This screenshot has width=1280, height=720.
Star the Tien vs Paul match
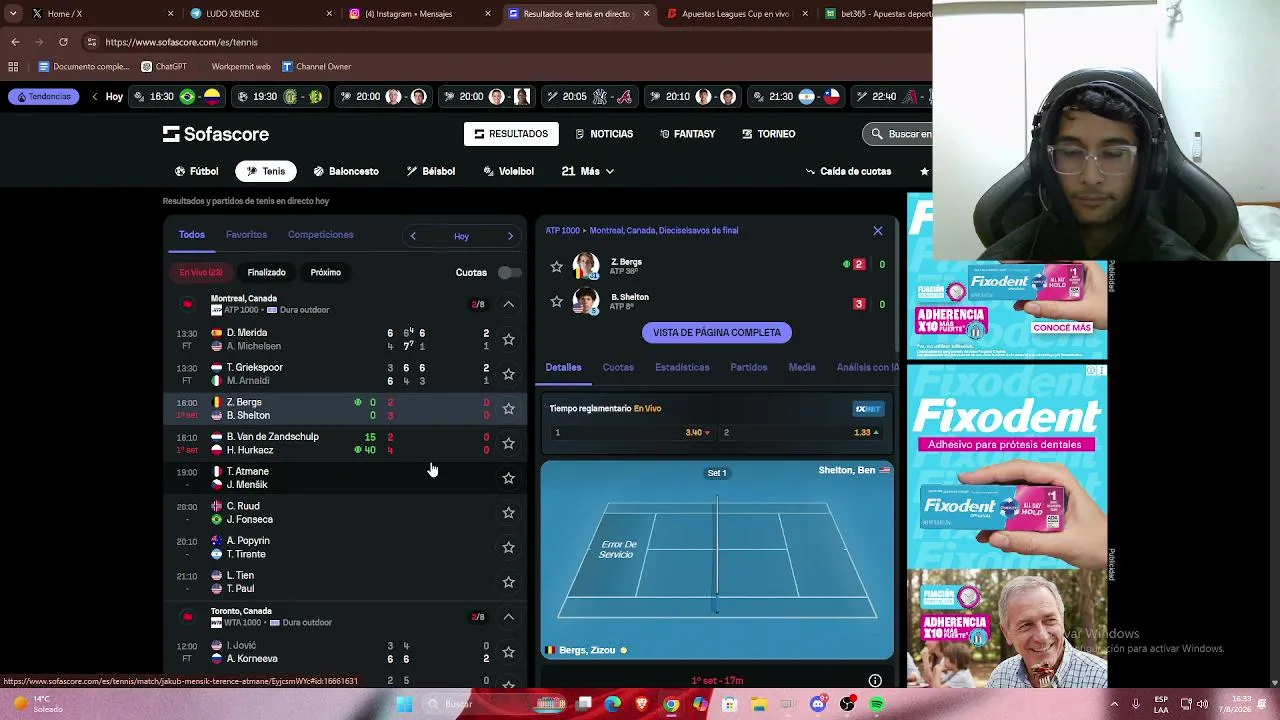(508, 582)
